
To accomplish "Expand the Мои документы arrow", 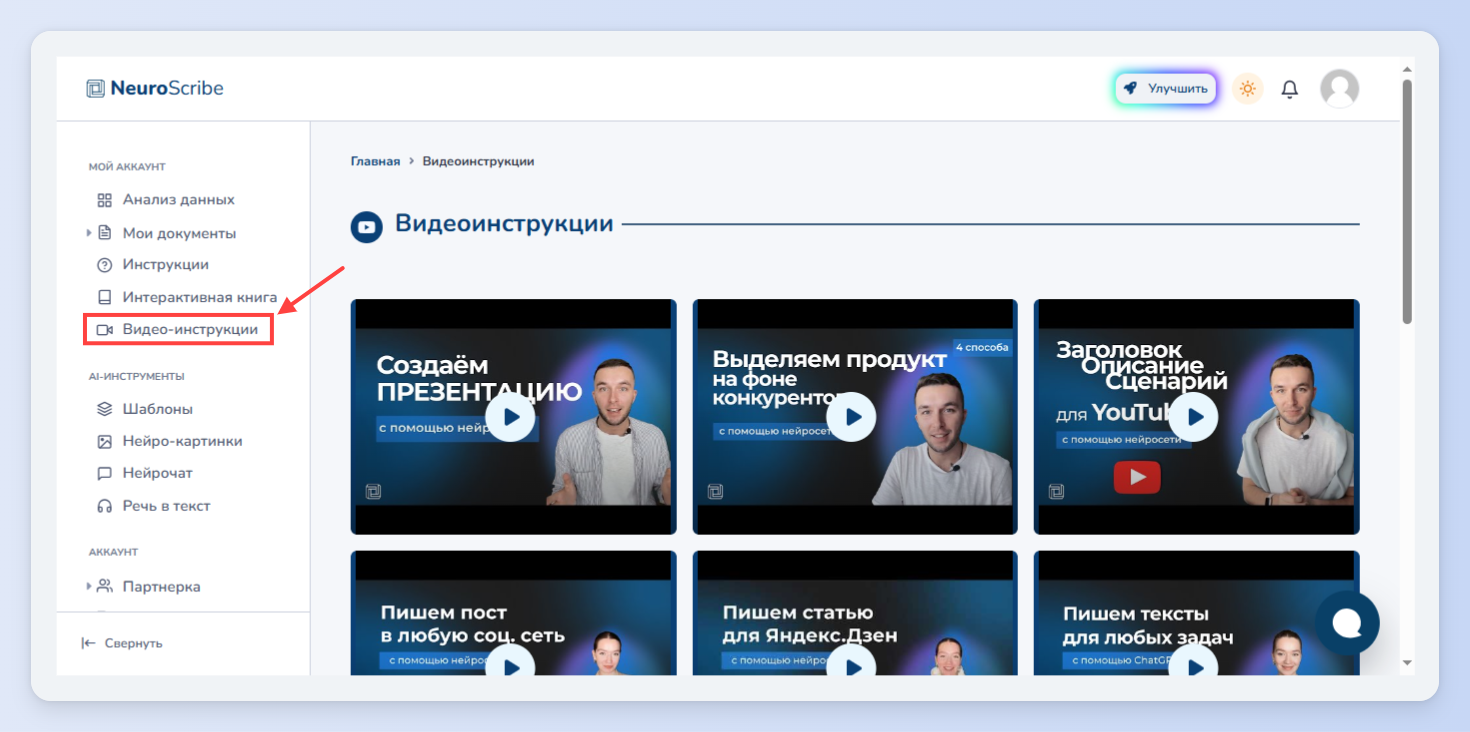I will click(x=89, y=233).
